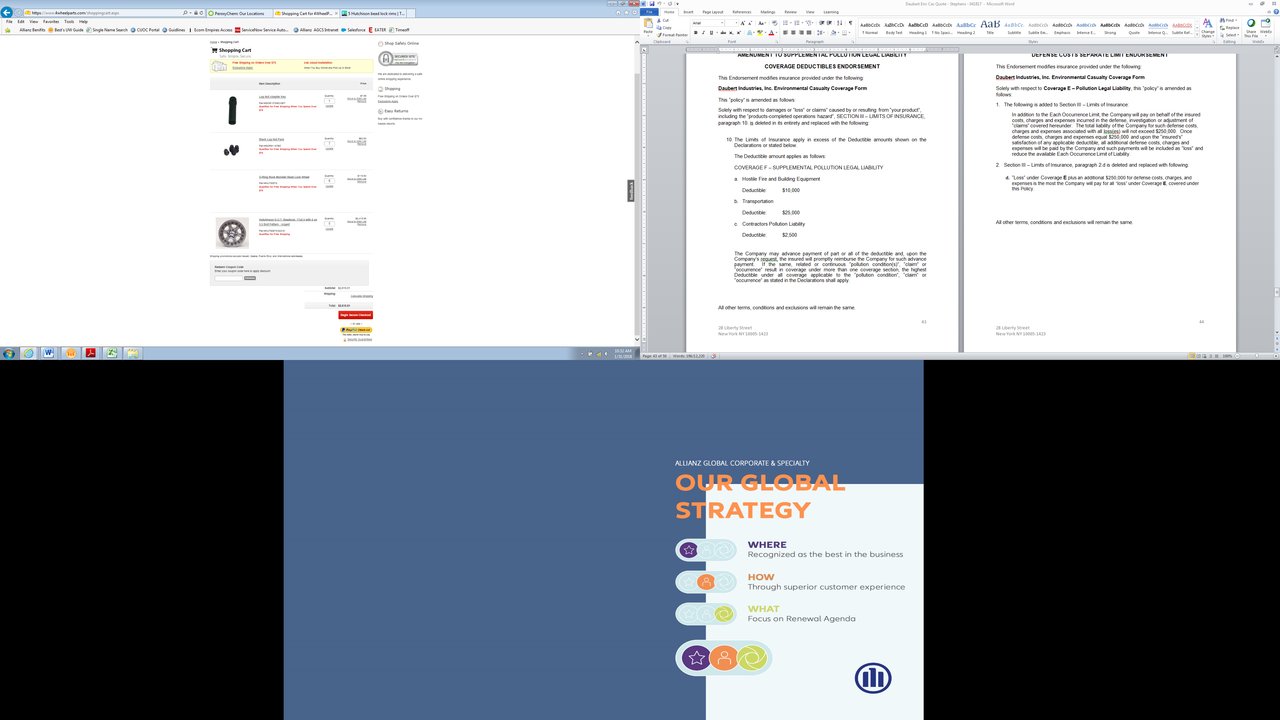Click bullets list icon in Word
Screen dimensions: 1280x720
[785, 23]
